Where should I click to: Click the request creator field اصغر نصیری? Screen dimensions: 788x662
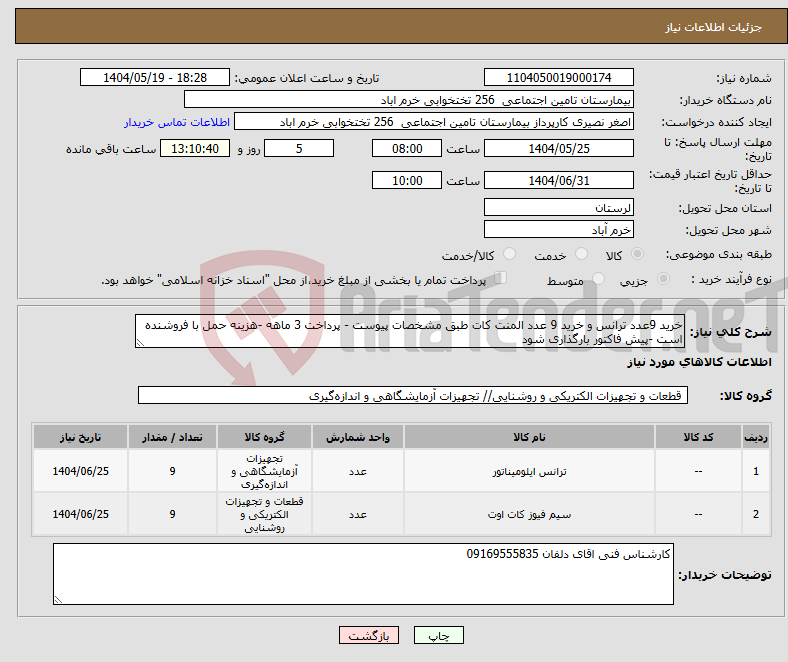(x=434, y=122)
